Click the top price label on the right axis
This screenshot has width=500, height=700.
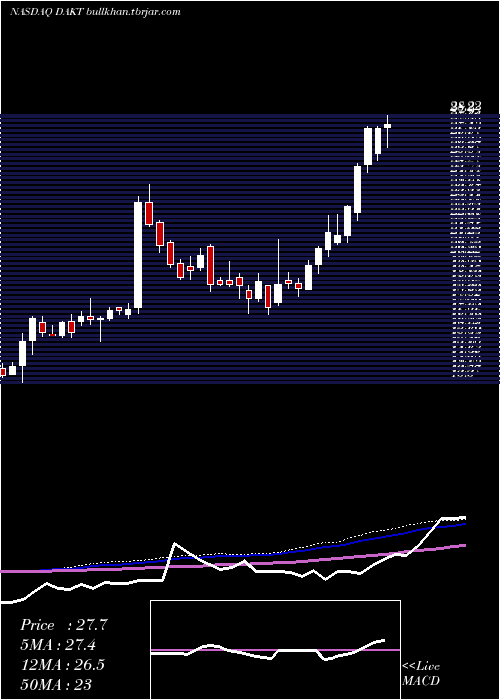pos(466,106)
